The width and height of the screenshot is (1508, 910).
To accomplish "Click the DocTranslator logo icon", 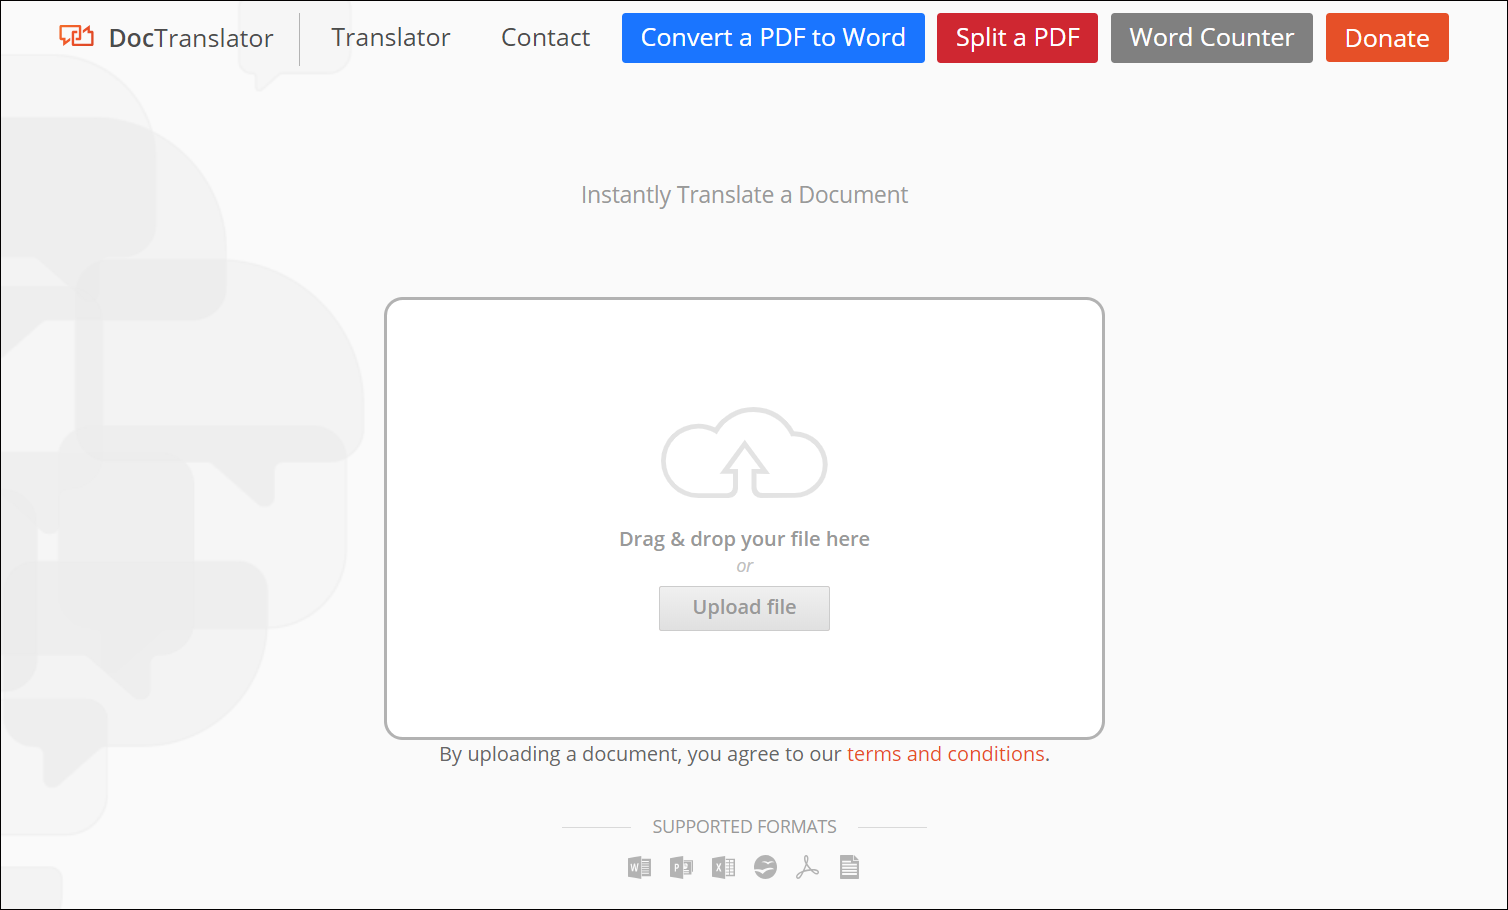I will (76, 37).
